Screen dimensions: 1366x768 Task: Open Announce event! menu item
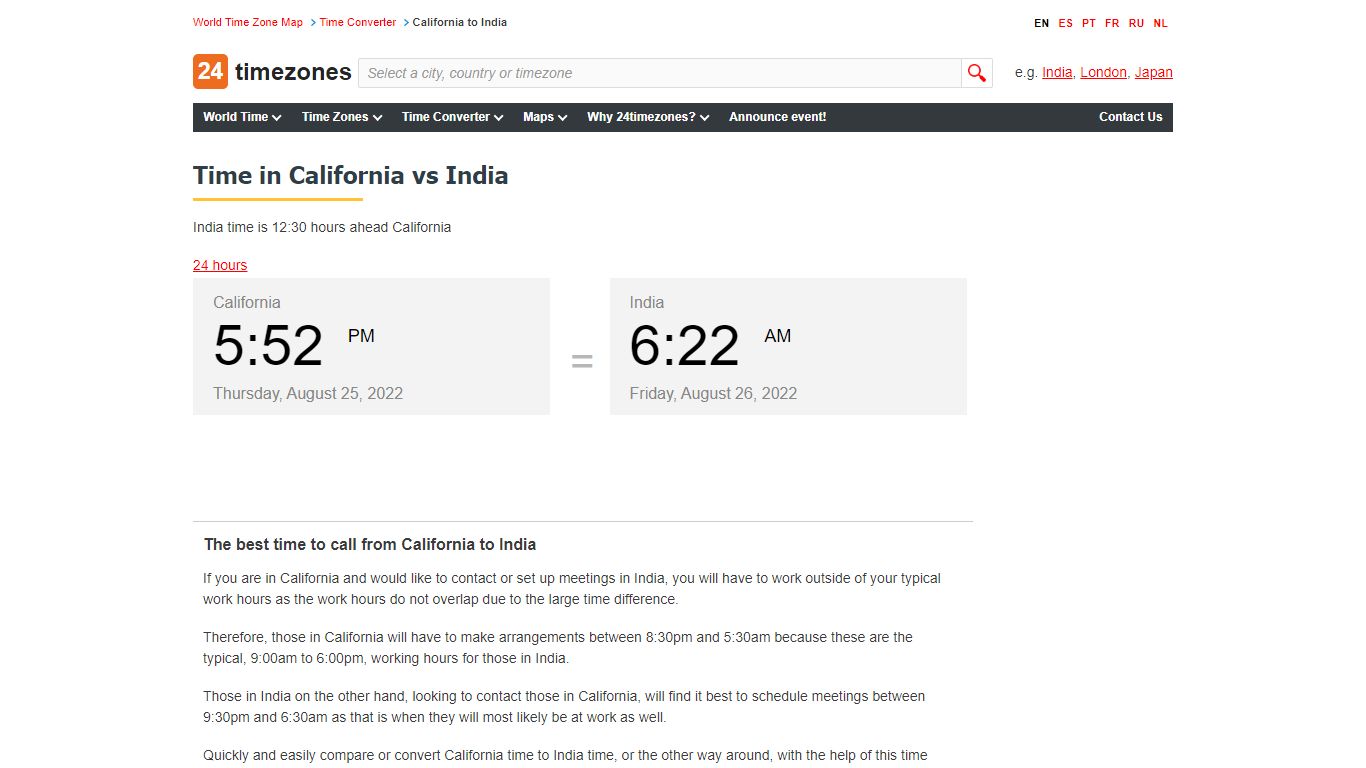click(777, 117)
